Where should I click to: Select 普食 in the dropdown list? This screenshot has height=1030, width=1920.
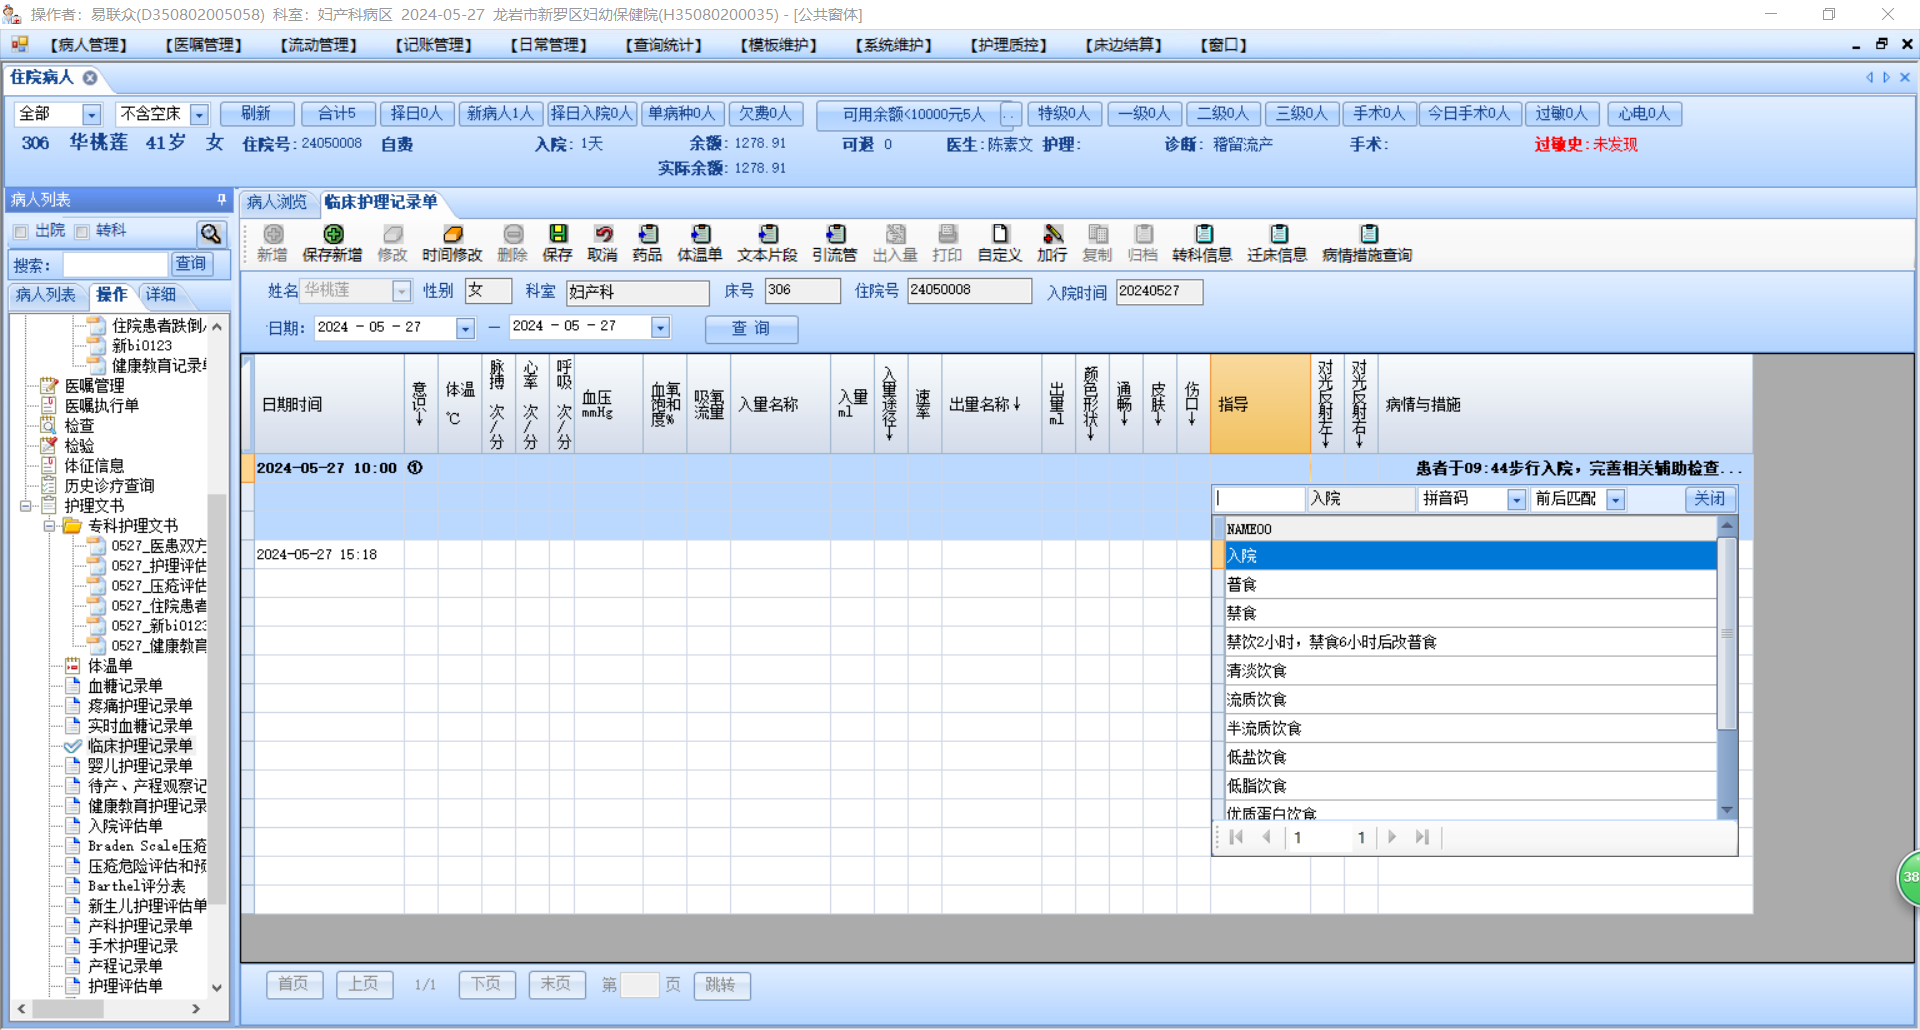coord(1470,585)
